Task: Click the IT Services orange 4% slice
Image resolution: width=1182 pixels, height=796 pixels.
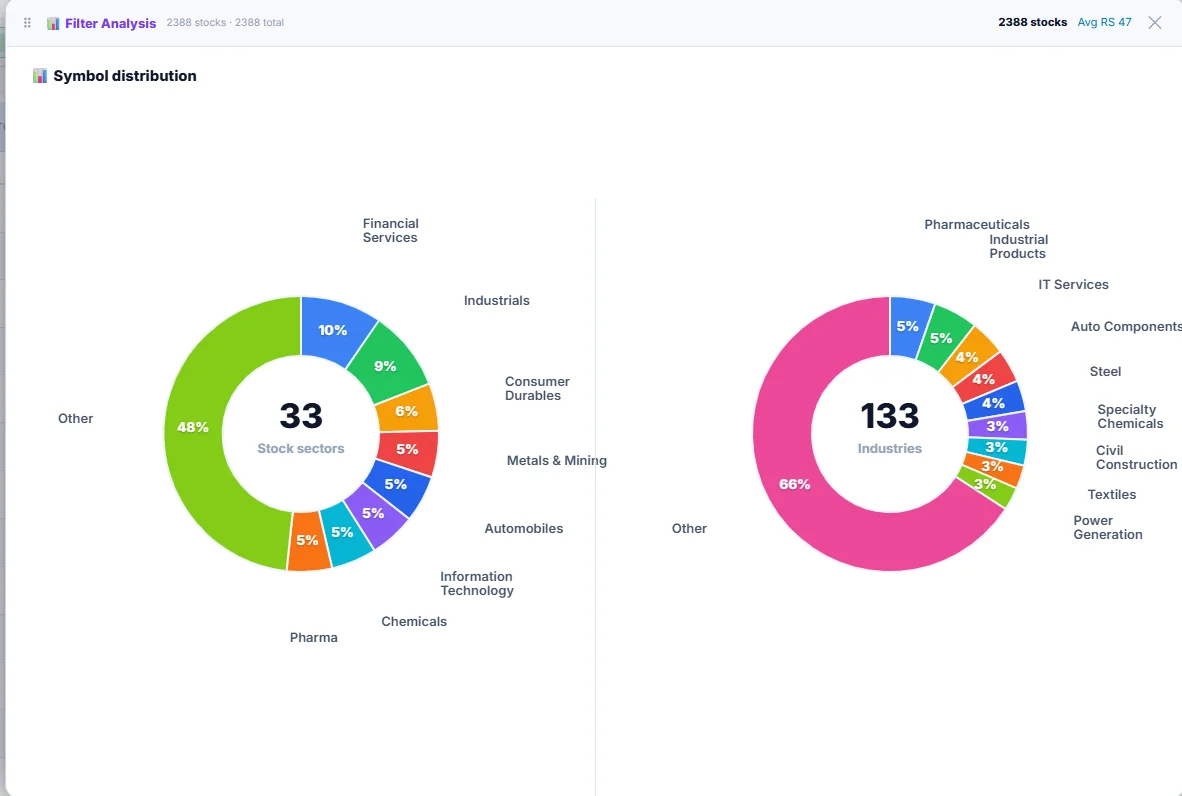Action: 969,357
